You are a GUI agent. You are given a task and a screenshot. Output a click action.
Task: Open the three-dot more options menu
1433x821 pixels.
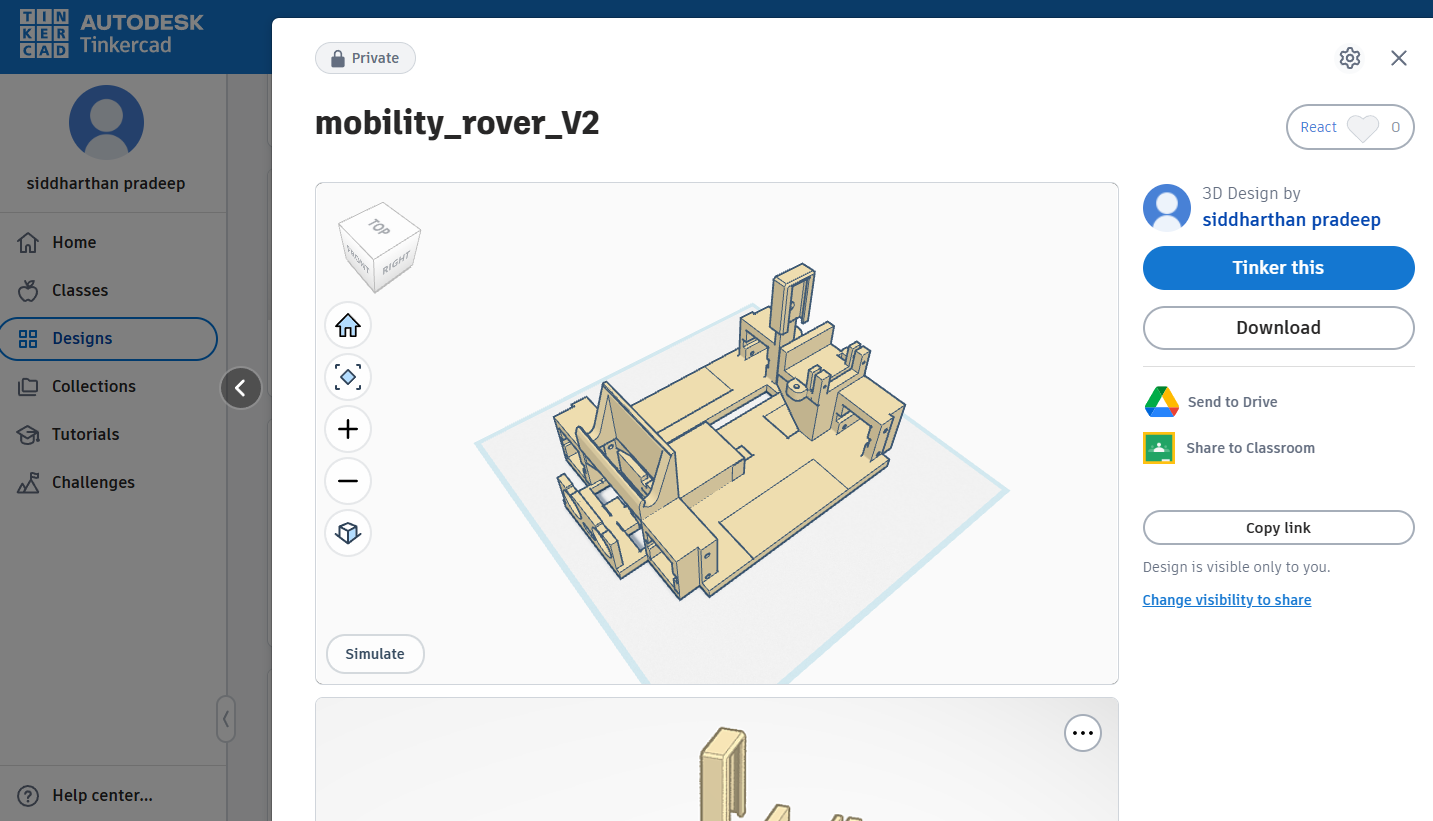tap(1082, 733)
